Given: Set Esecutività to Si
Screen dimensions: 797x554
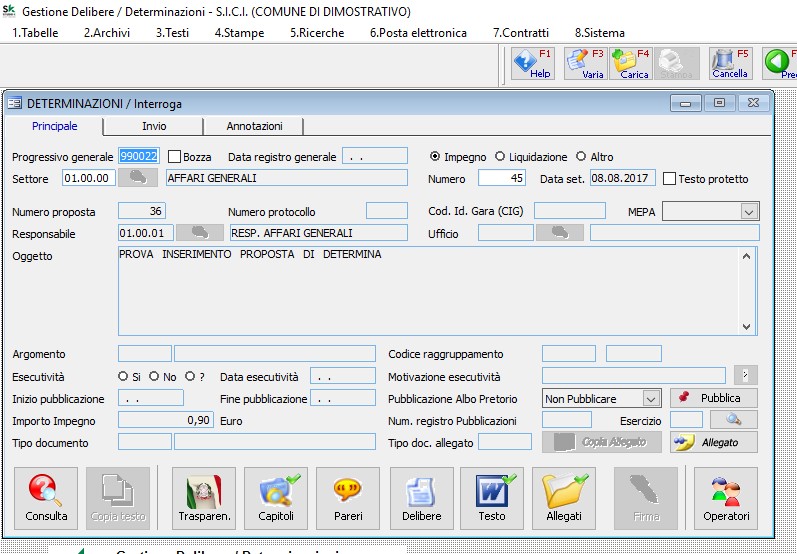Looking at the screenshot, I should click(x=122, y=376).
